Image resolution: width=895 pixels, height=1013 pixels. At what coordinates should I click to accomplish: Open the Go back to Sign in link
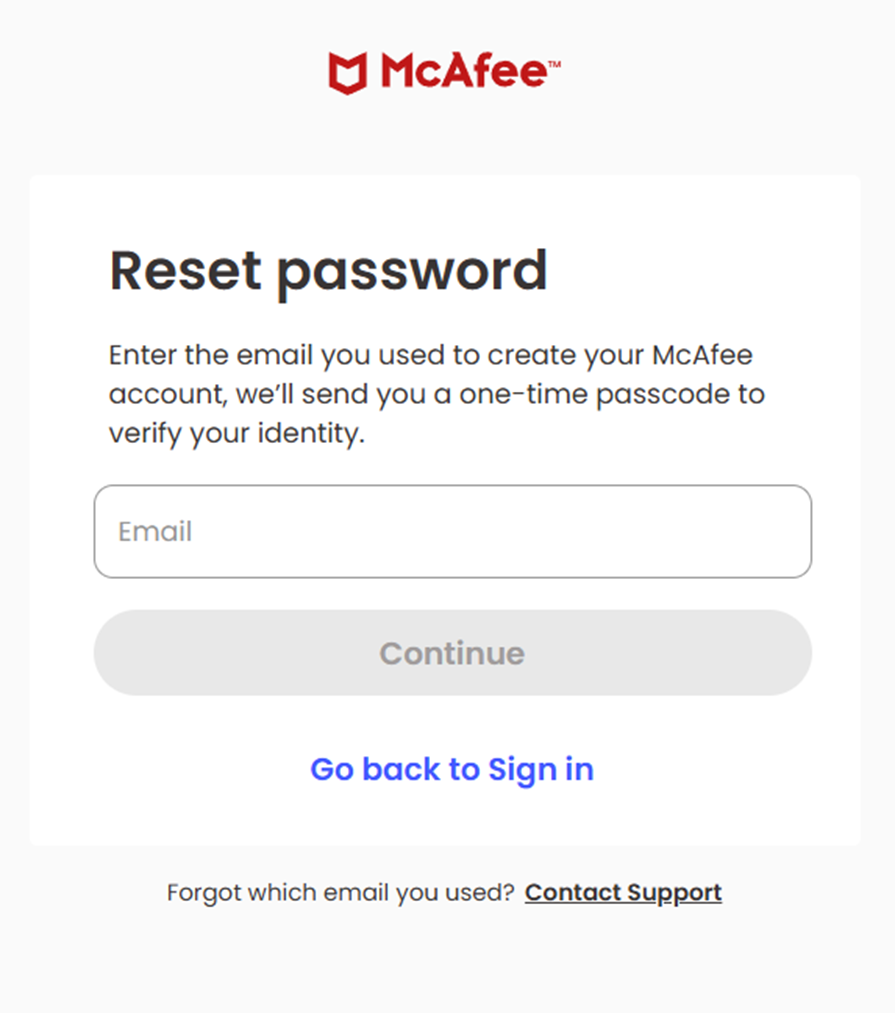(452, 769)
